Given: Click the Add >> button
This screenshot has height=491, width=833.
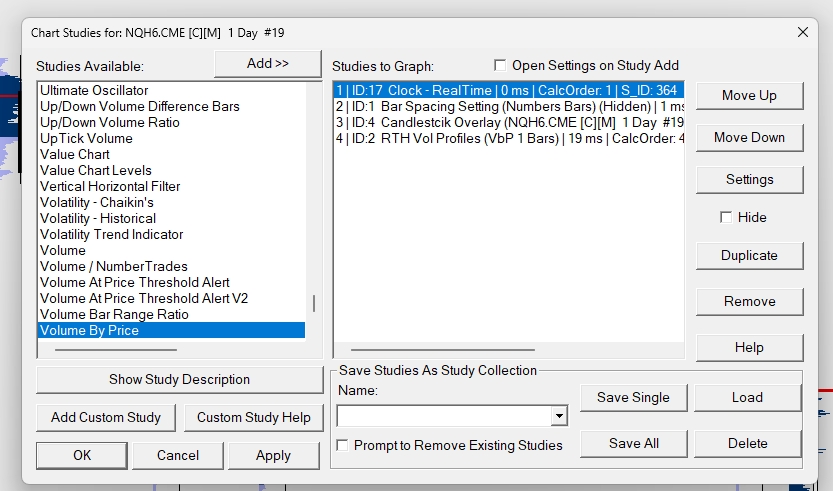Looking at the screenshot, I should click(x=267, y=63).
